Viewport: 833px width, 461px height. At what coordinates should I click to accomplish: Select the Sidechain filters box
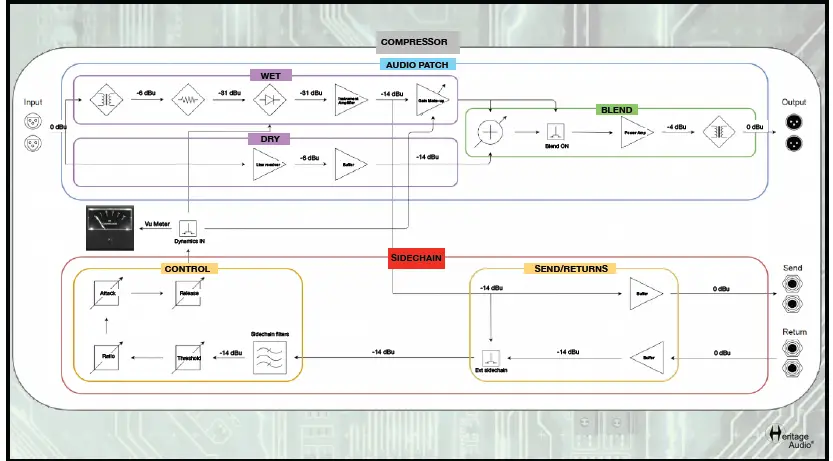(x=270, y=358)
